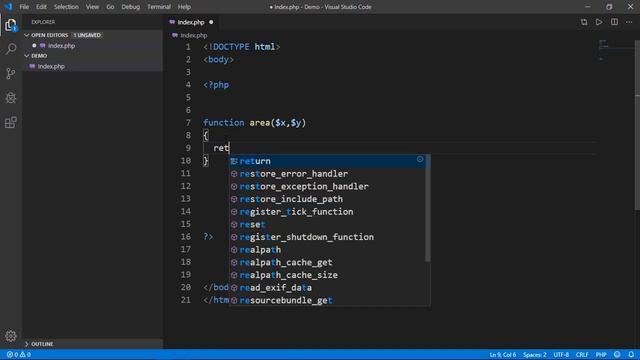
Task: Open the Selection menu
Action: click(x=66, y=7)
